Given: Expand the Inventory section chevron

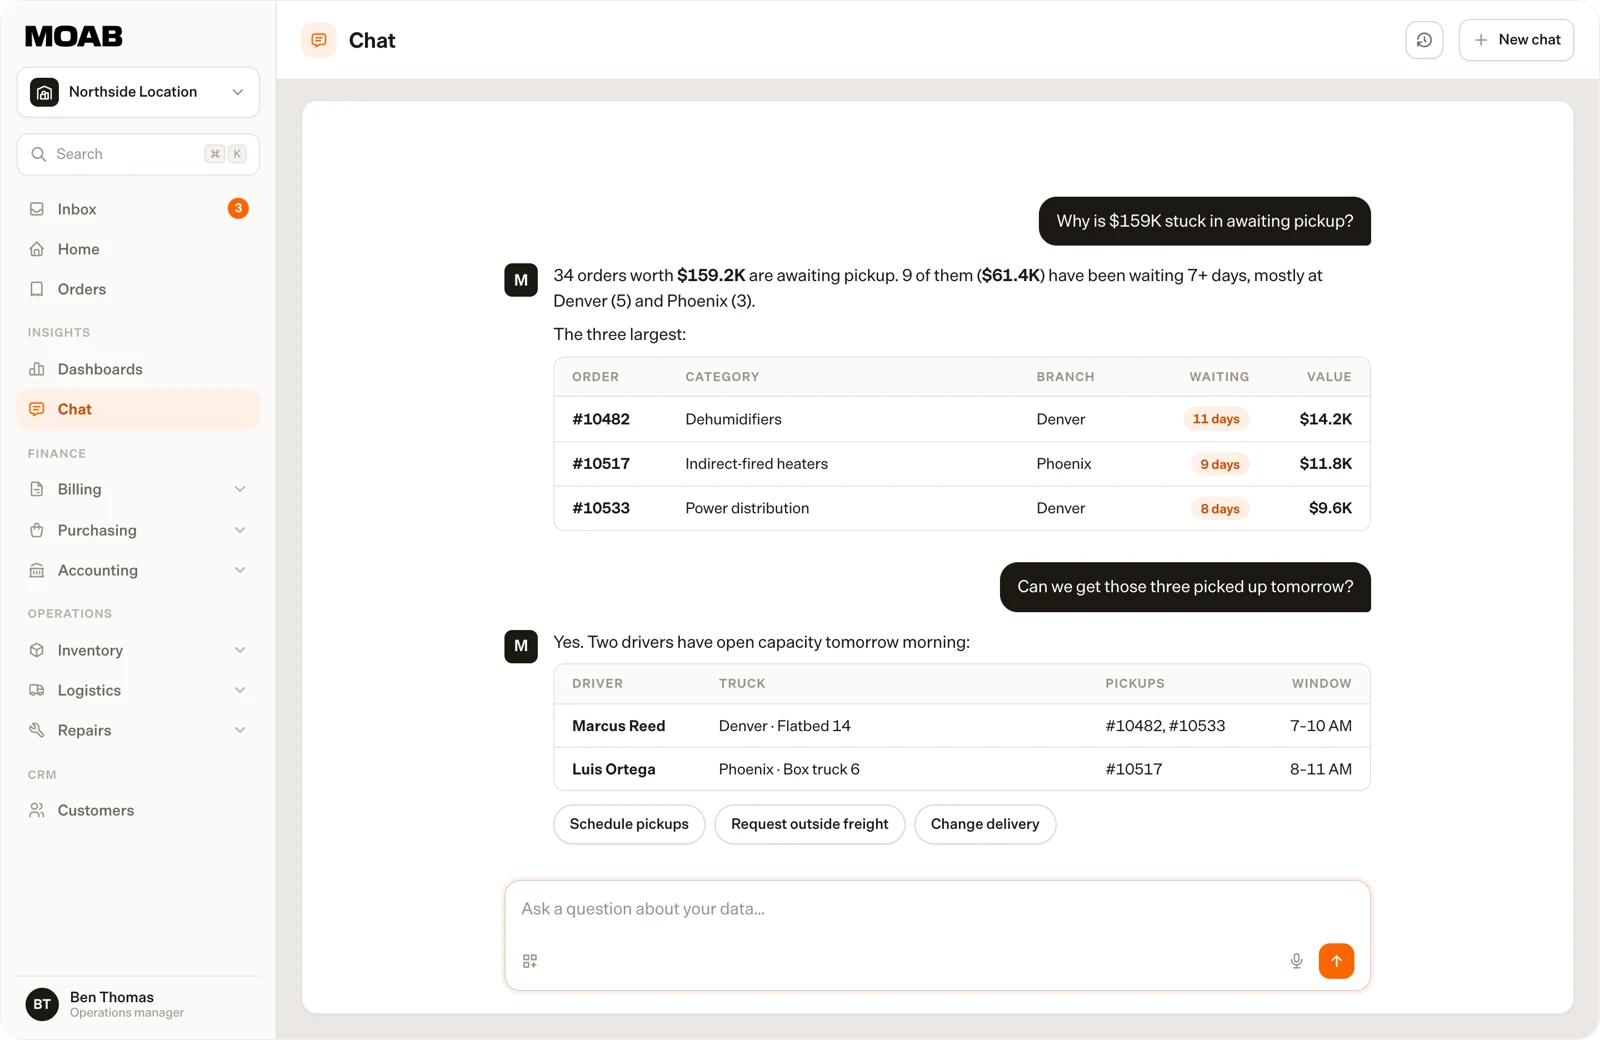Looking at the screenshot, I should click(x=240, y=650).
